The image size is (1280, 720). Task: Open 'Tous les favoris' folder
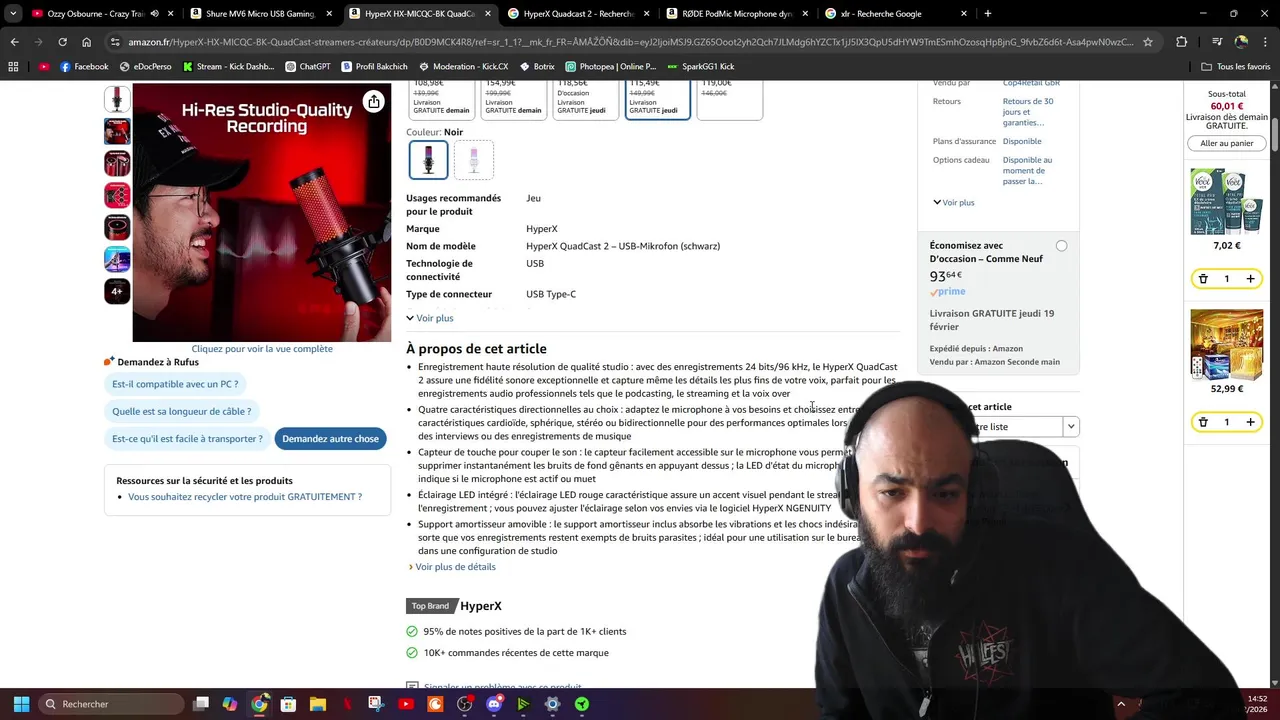pyautogui.click(x=1235, y=66)
